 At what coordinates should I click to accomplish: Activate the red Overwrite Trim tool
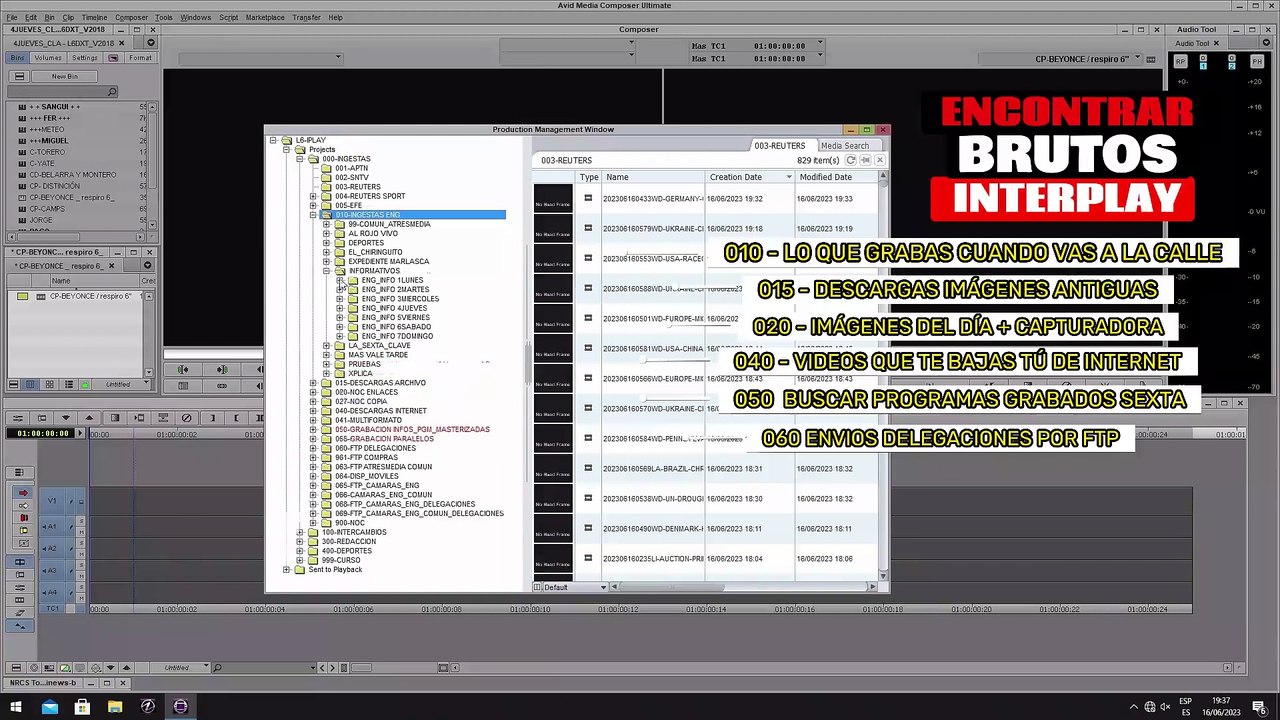point(23,517)
